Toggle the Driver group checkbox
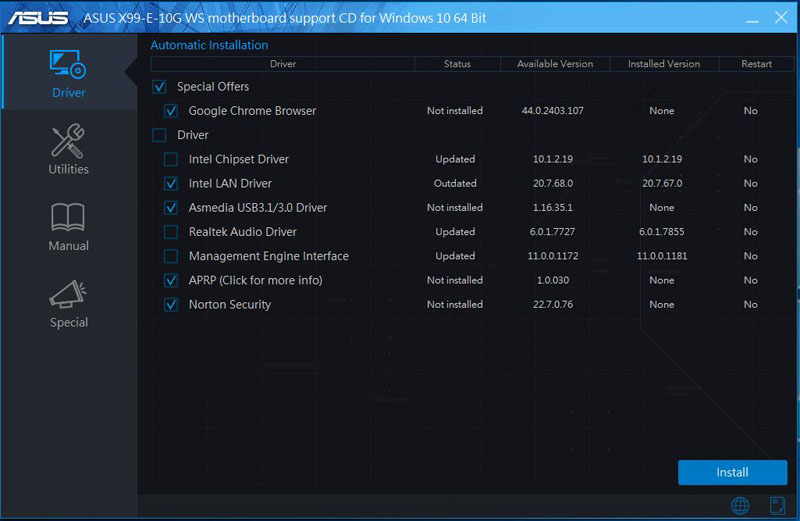The height and width of the screenshot is (521, 800). click(159, 135)
